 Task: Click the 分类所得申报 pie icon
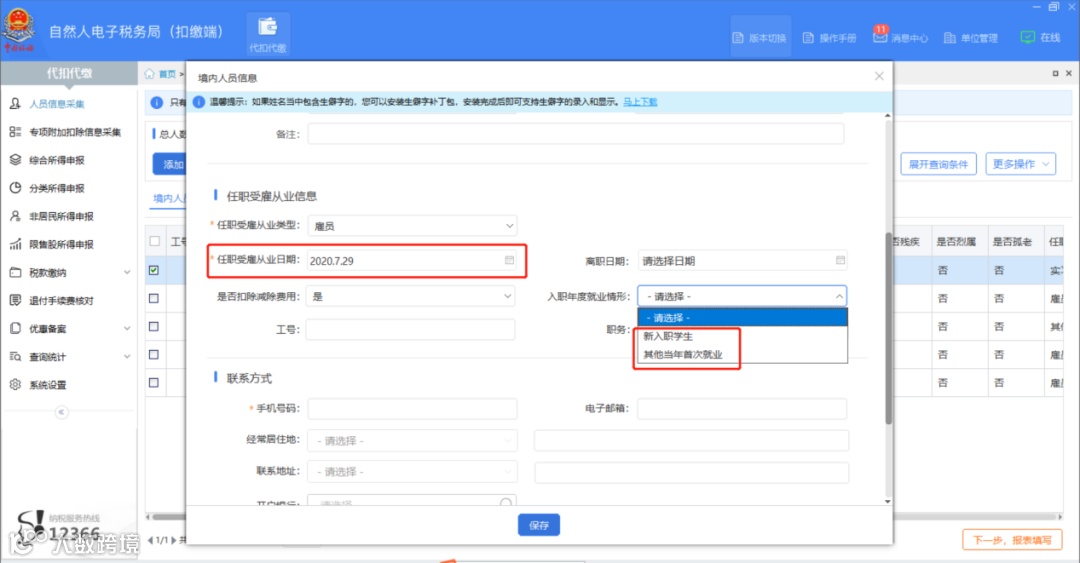15,188
